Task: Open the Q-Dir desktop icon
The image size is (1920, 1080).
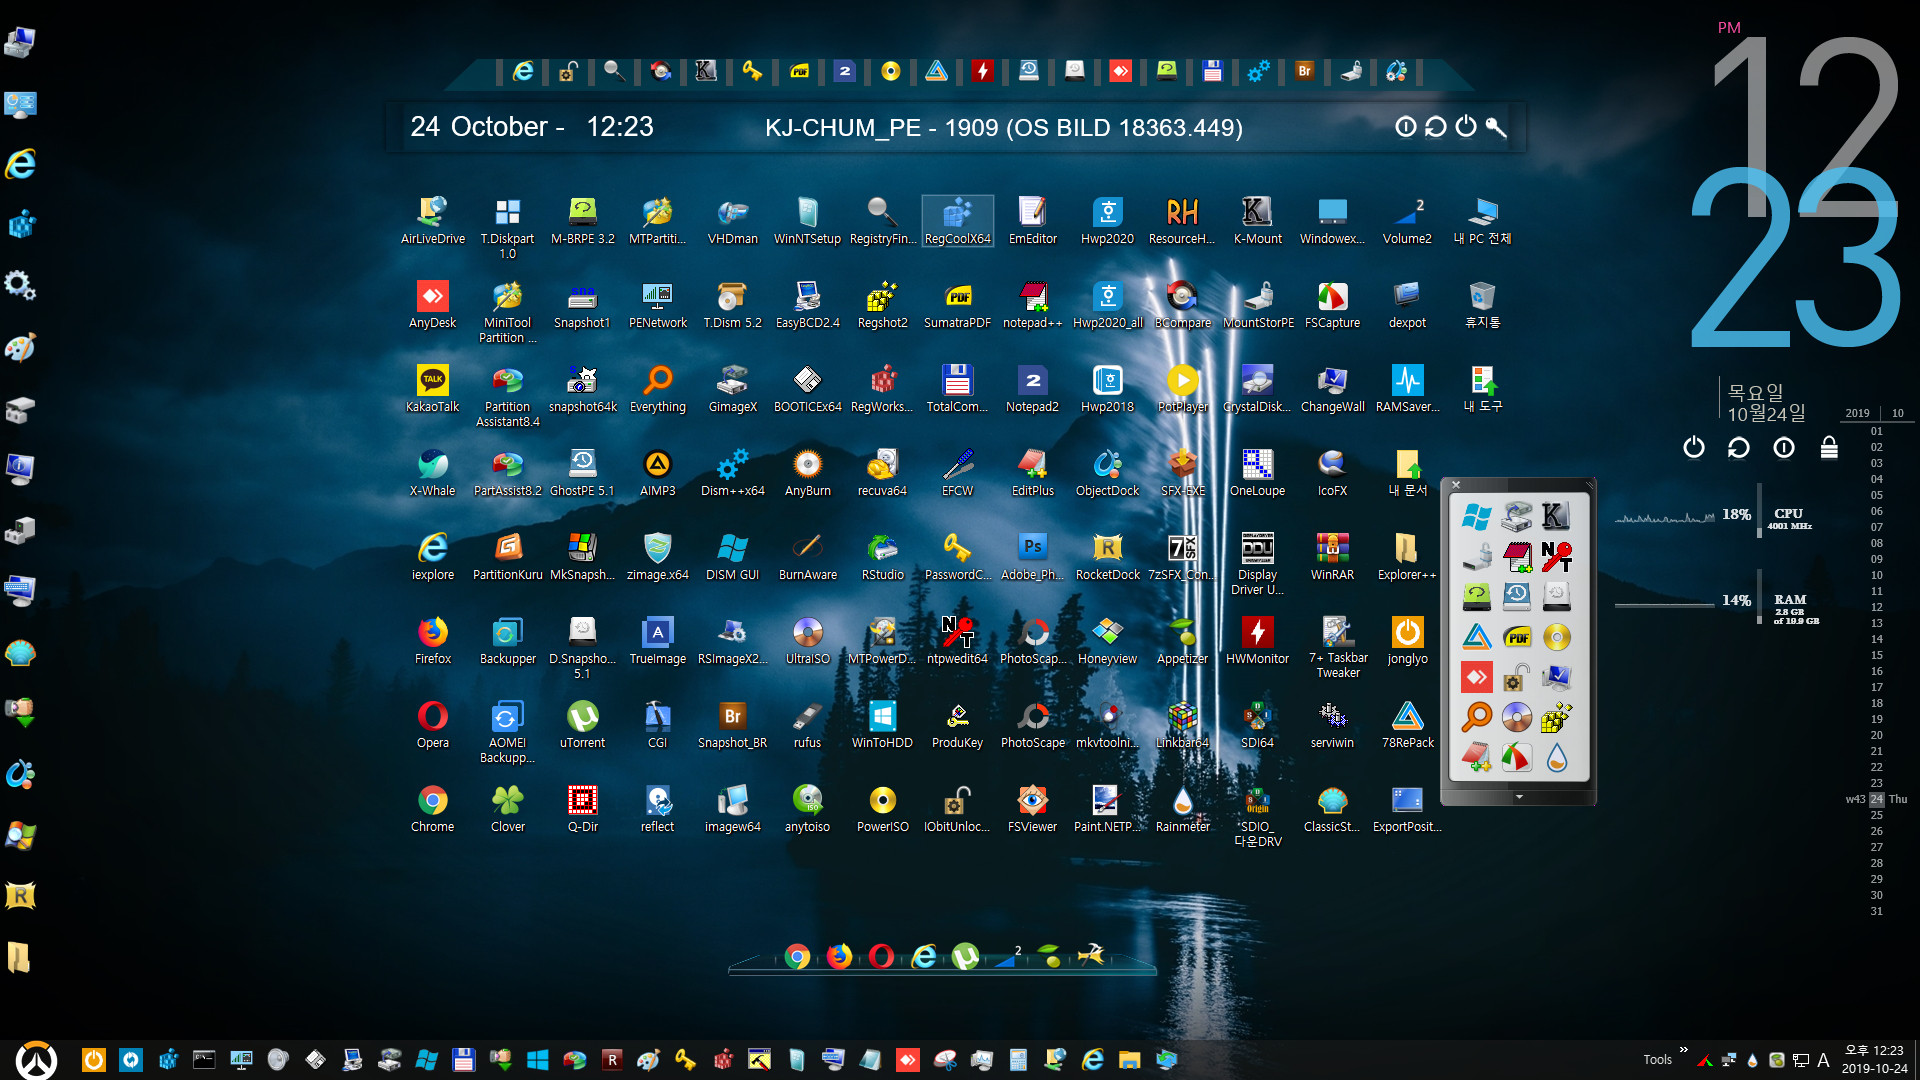Action: 582,808
